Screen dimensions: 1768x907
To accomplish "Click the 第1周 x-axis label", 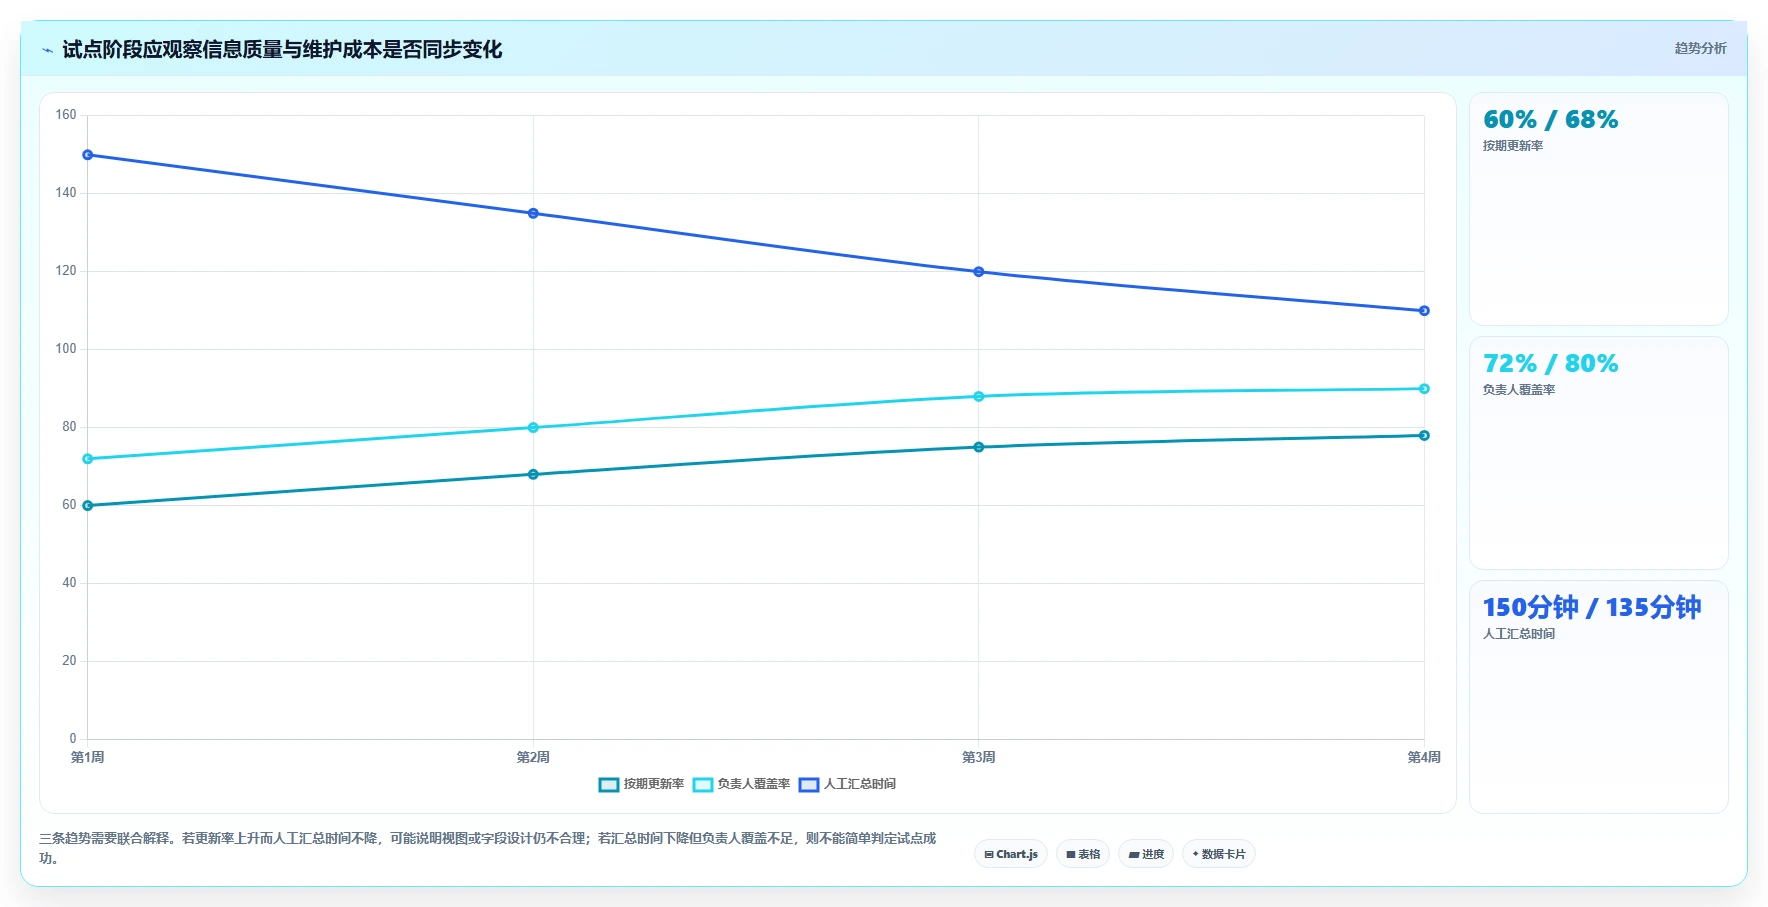I will point(88,757).
